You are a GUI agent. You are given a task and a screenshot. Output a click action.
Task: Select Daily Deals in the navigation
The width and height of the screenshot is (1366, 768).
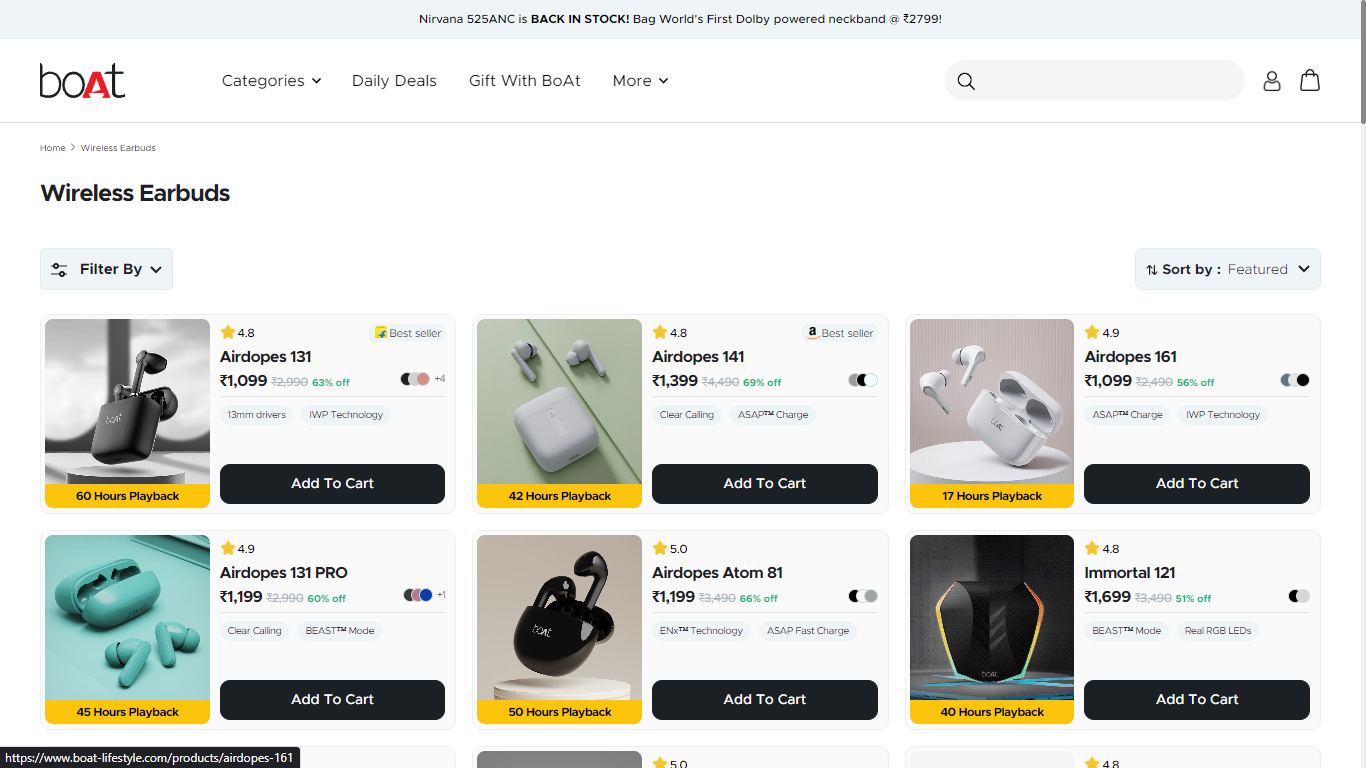(394, 81)
